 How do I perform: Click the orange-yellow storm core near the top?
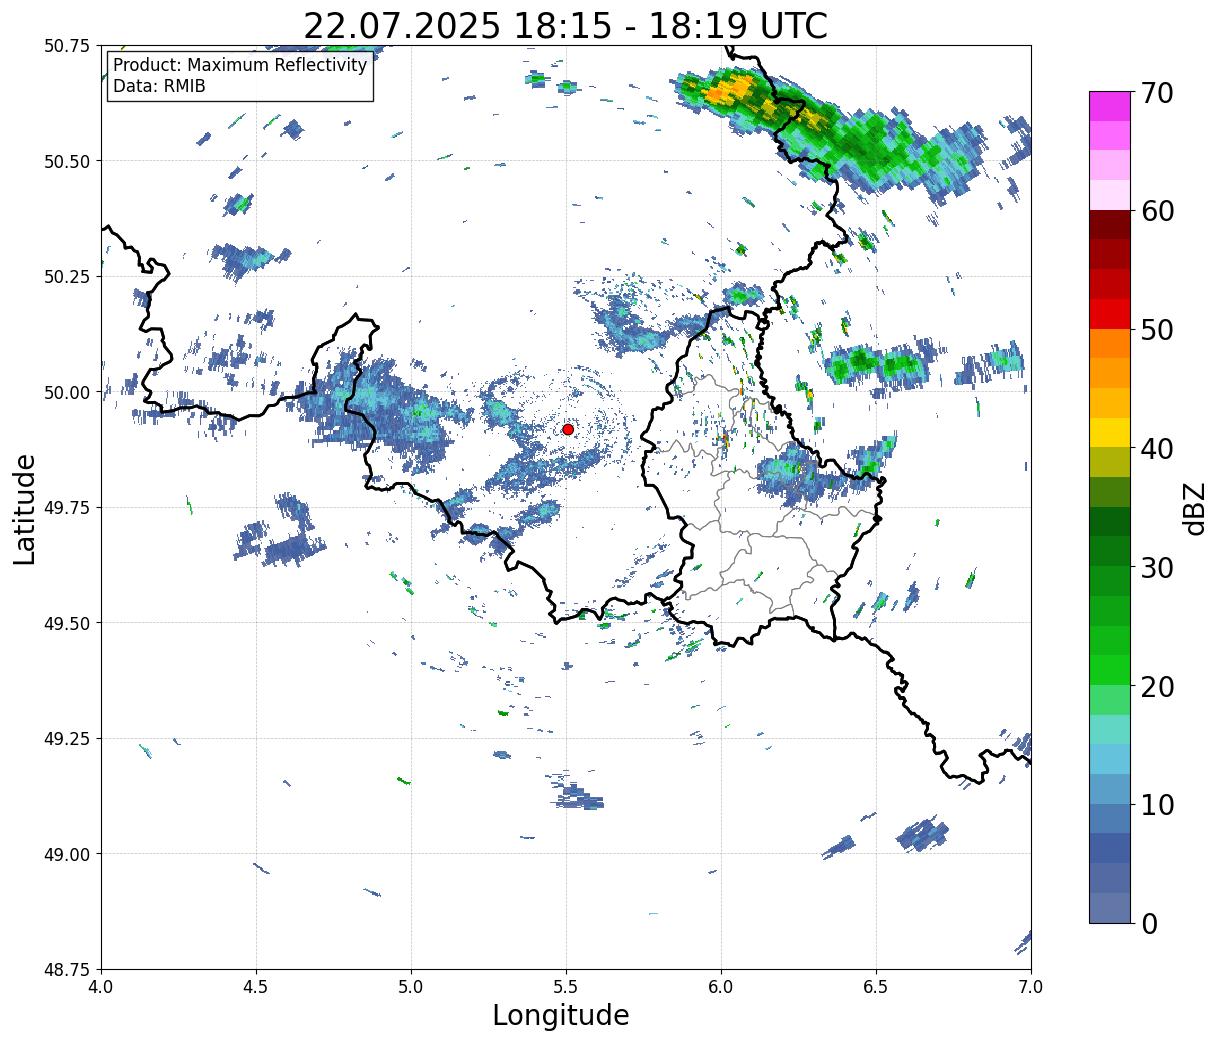tap(728, 92)
